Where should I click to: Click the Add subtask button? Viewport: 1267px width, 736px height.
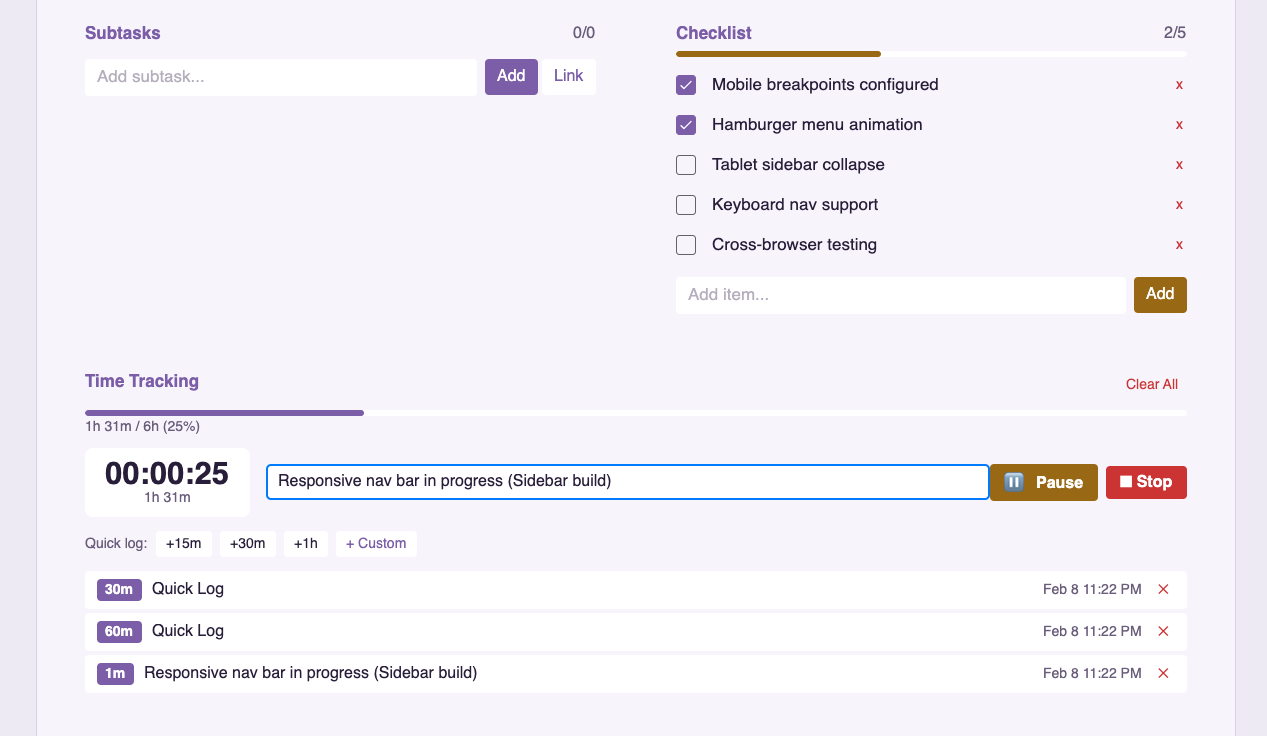(x=511, y=76)
